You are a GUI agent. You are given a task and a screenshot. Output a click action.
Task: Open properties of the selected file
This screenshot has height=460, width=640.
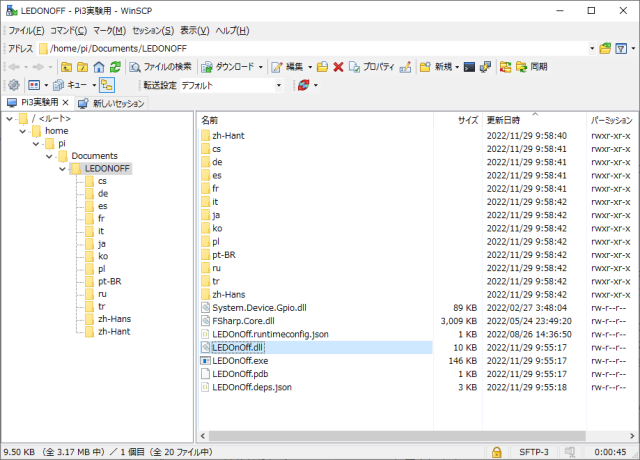point(371,67)
